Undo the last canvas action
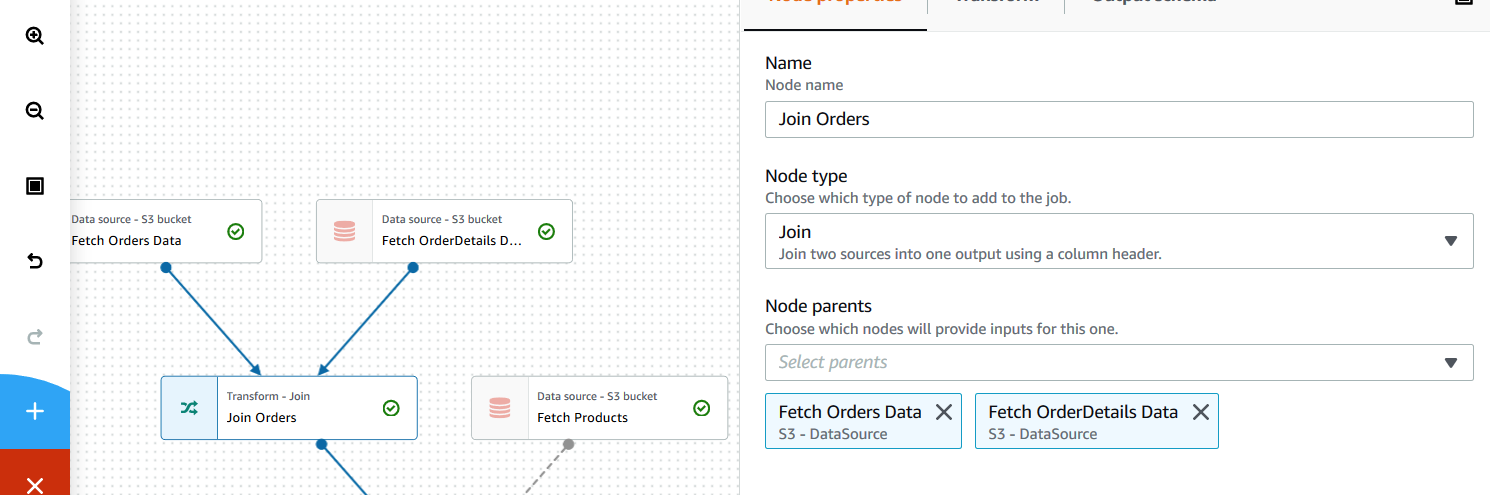The width and height of the screenshot is (1490, 495). pyautogui.click(x=35, y=261)
